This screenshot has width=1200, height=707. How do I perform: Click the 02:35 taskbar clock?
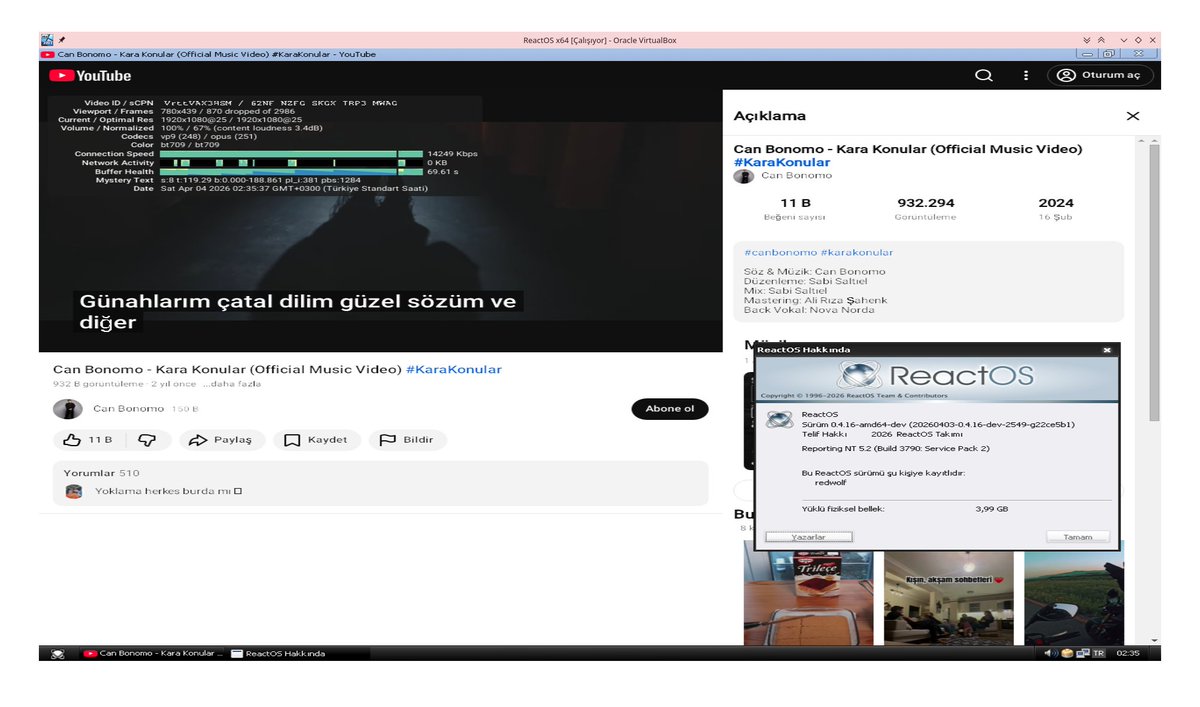[x=1128, y=653]
